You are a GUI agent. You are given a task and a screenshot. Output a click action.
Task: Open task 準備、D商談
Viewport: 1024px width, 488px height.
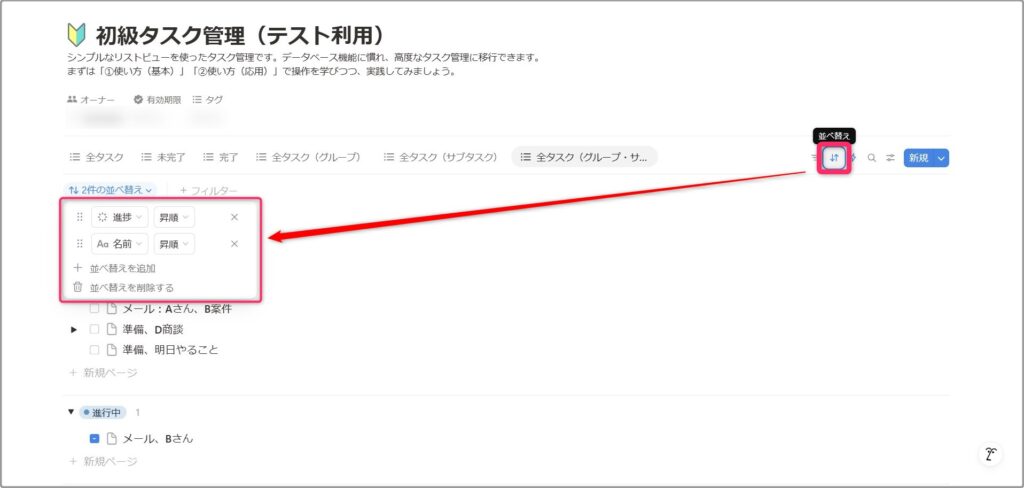coord(153,329)
